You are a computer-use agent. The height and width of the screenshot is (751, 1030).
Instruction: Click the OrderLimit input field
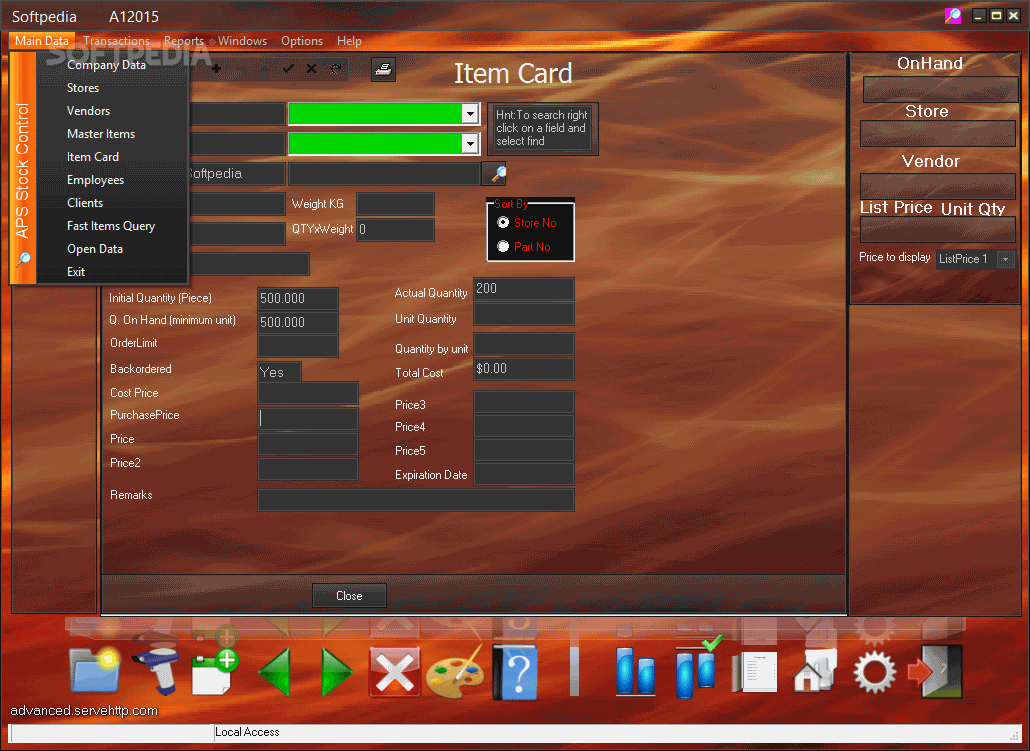(298, 346)
